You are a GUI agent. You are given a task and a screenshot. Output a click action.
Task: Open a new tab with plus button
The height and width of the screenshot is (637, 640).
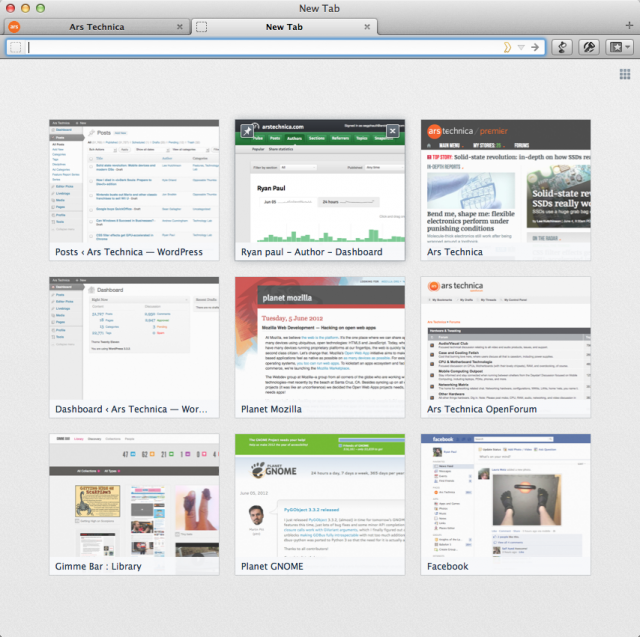click(629, 25)
